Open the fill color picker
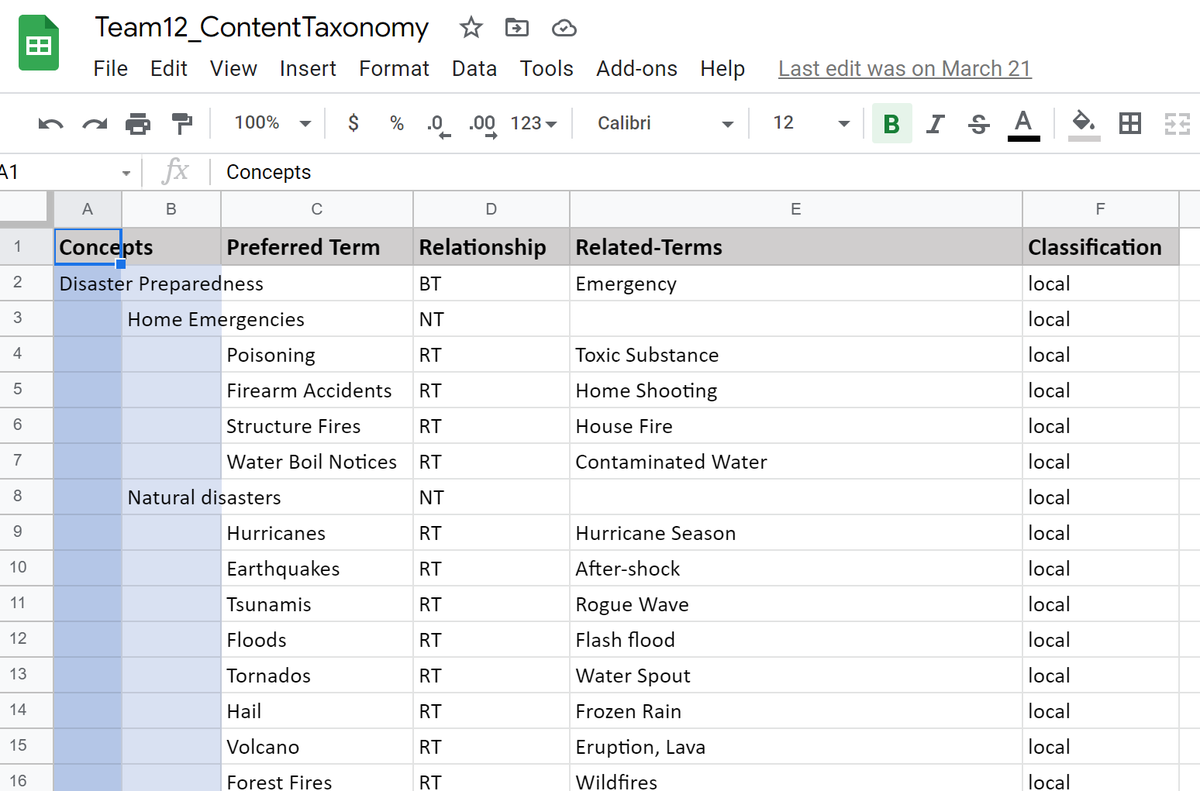Screen dimensions: 1200x791 click(x=1084, y=124)
